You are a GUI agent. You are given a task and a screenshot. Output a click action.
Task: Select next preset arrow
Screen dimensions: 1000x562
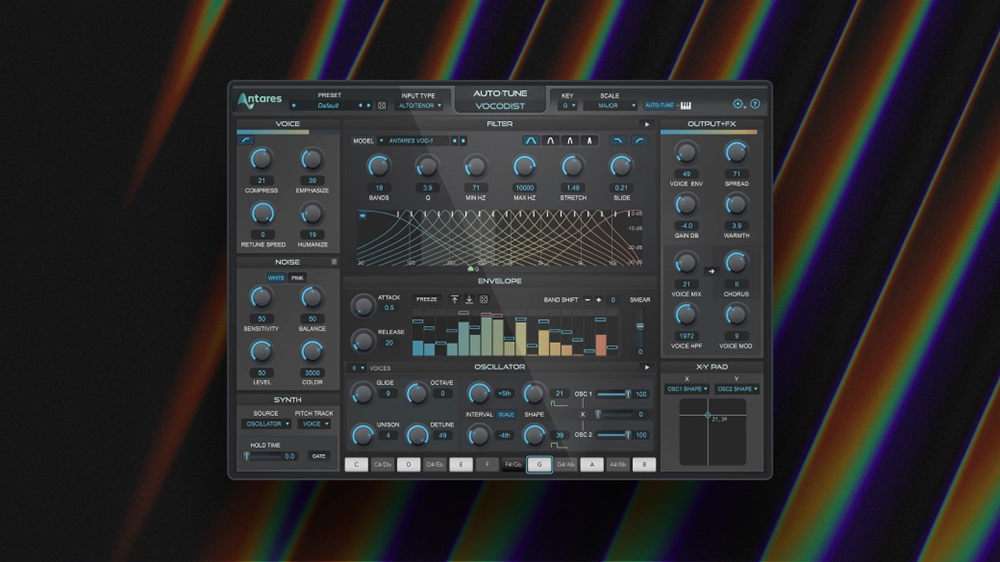pyautogui.click(x=369, y=105)
